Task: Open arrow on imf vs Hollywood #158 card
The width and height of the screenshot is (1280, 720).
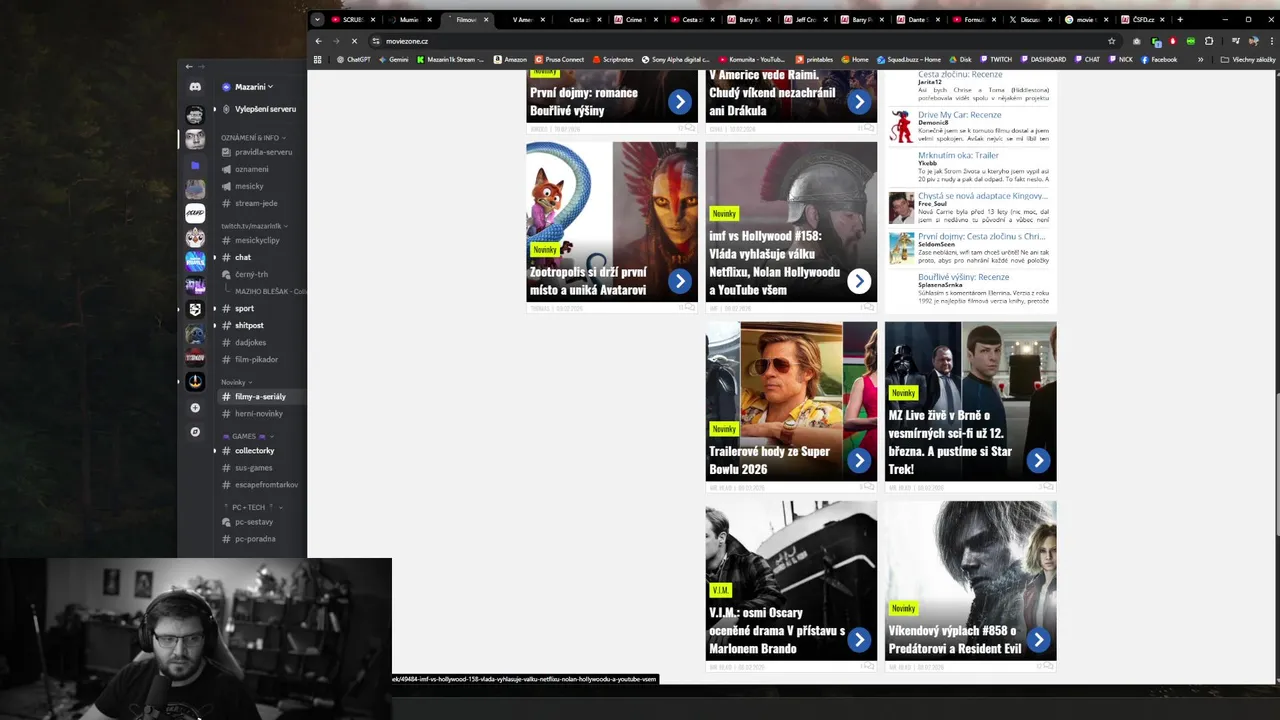Action: [x=859, y=281]
